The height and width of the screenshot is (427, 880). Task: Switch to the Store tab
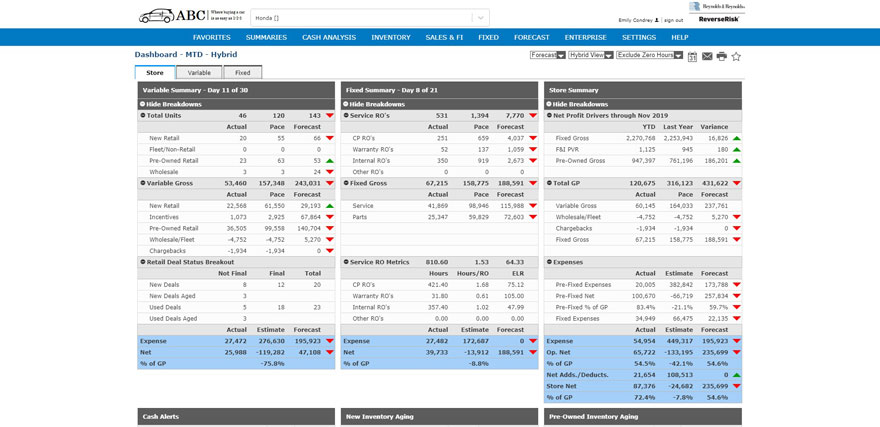[155, 73]
